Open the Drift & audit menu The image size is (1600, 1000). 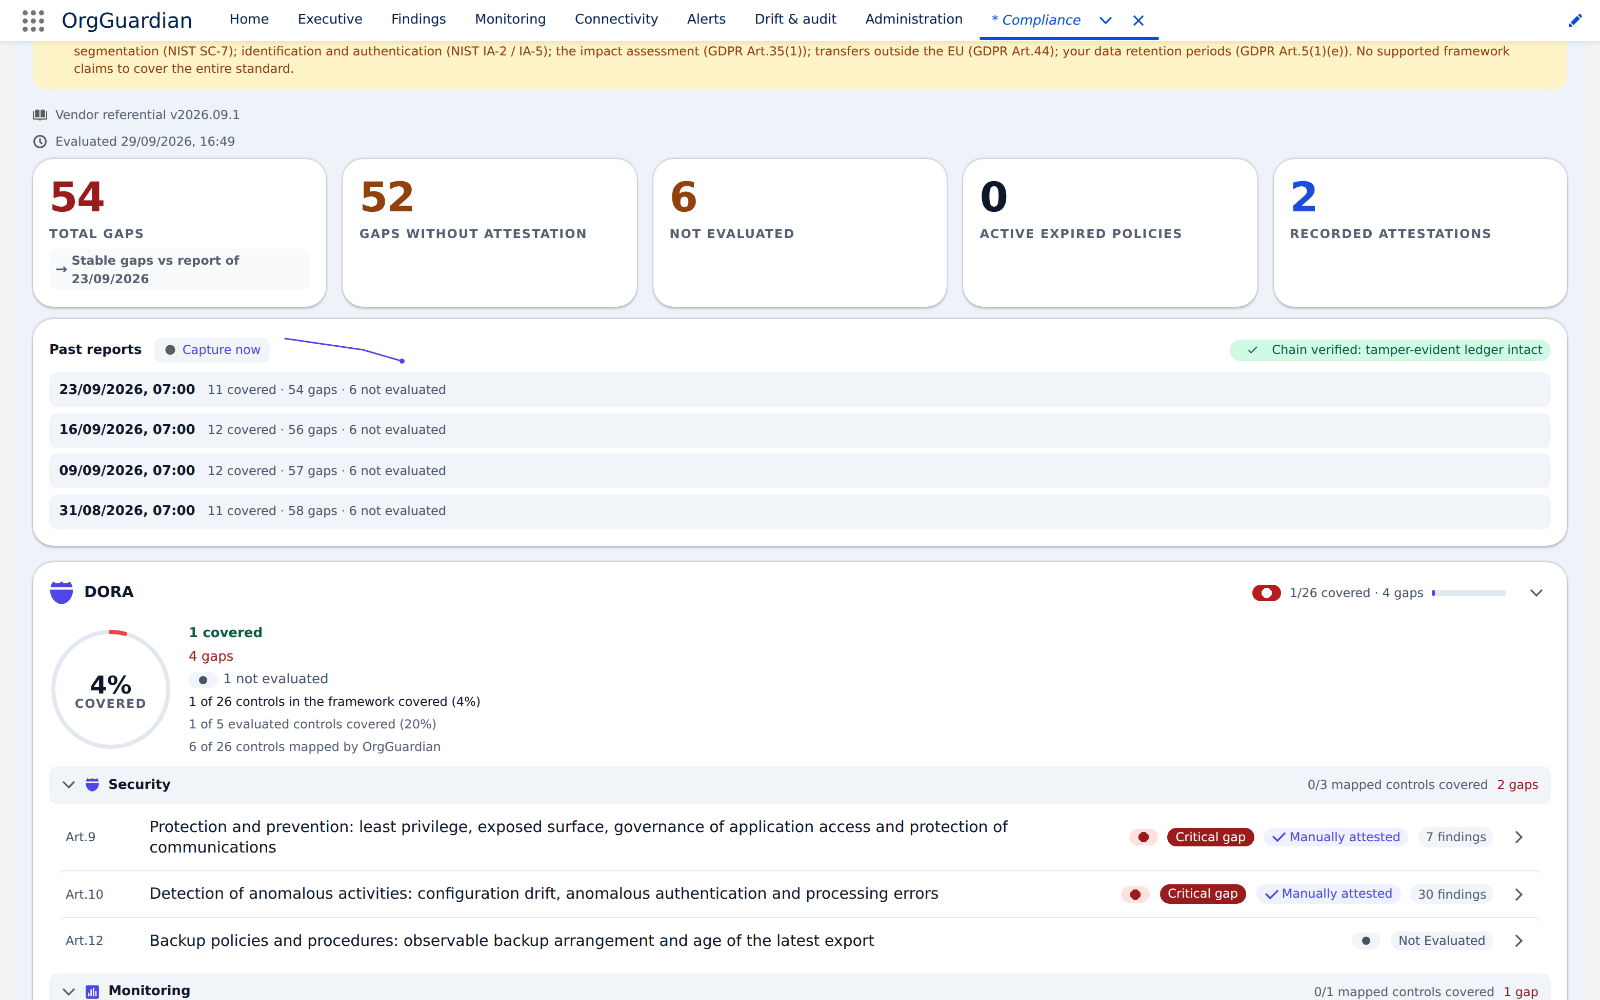[x=795, y=19]
